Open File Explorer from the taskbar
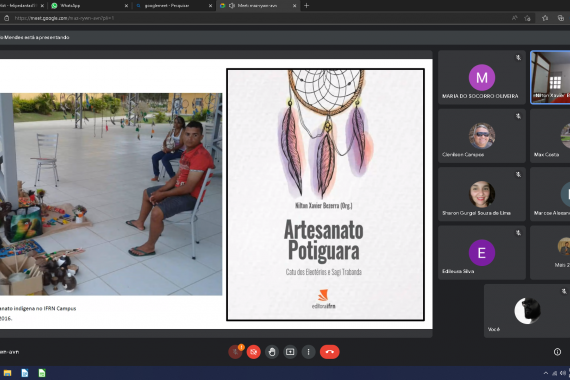Image resolution: width=570 pixels, height=380 pixels. (7, 373)
